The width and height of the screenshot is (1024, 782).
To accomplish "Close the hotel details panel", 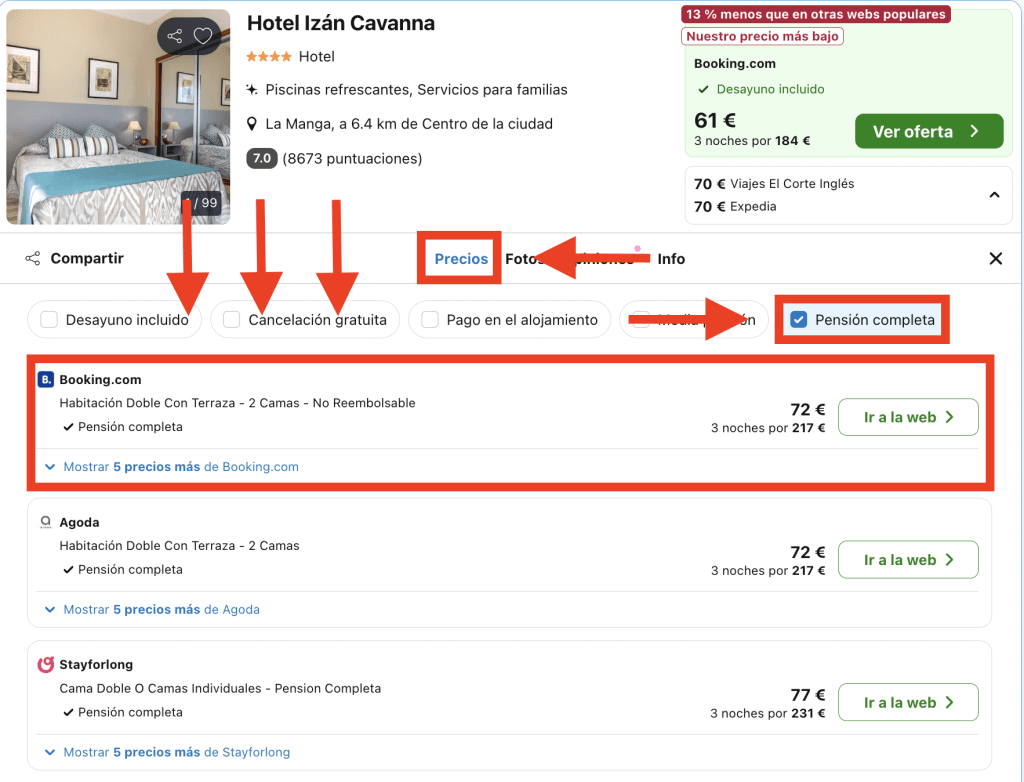I will click(995, 259).
